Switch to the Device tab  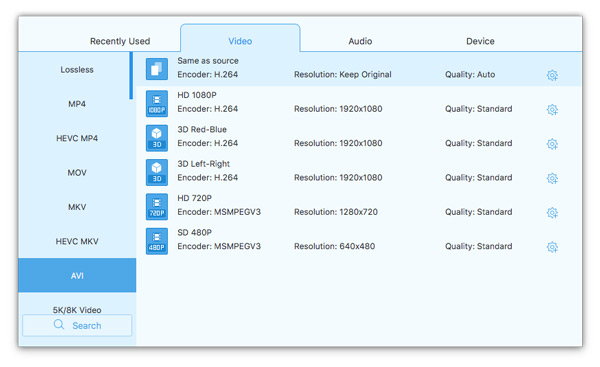(480, 41)
